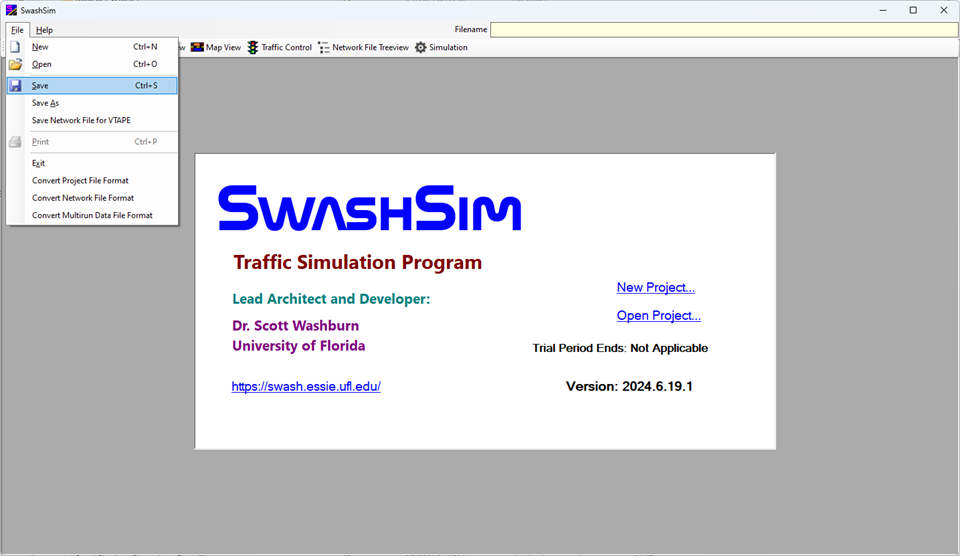960x556 pixels.
Task: Click the Traffic Control traffic light icon
Action: point(253,47)
